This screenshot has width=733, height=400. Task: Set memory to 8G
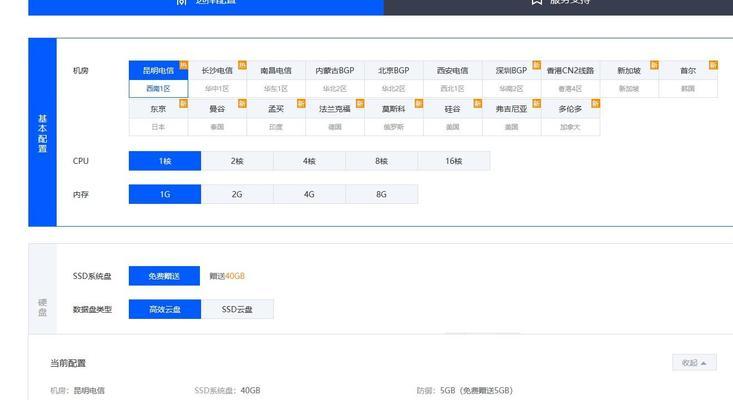coord(381,194)
